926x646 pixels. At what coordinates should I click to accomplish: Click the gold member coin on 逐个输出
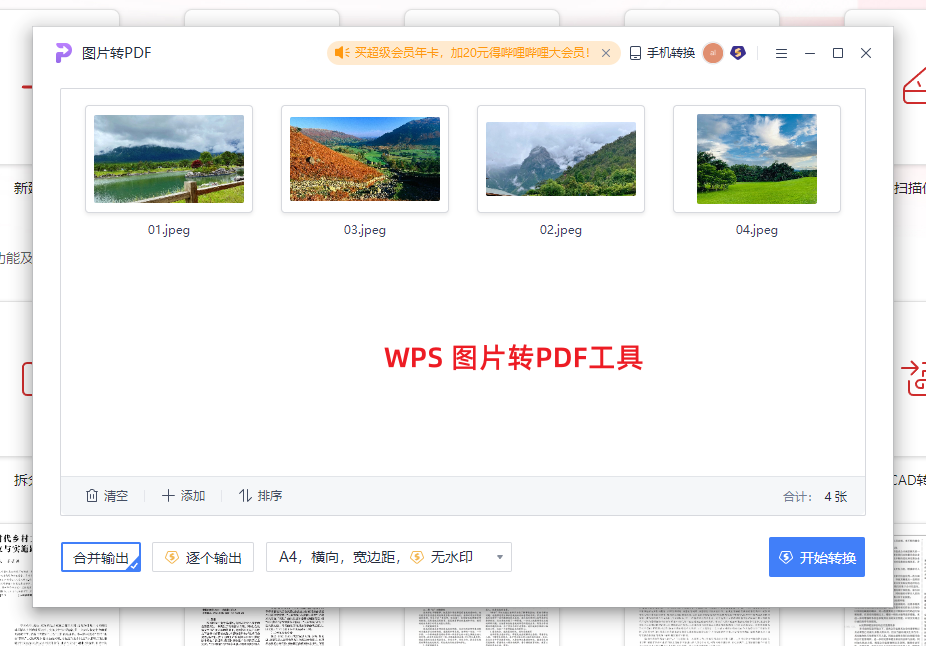click(172, 557)
